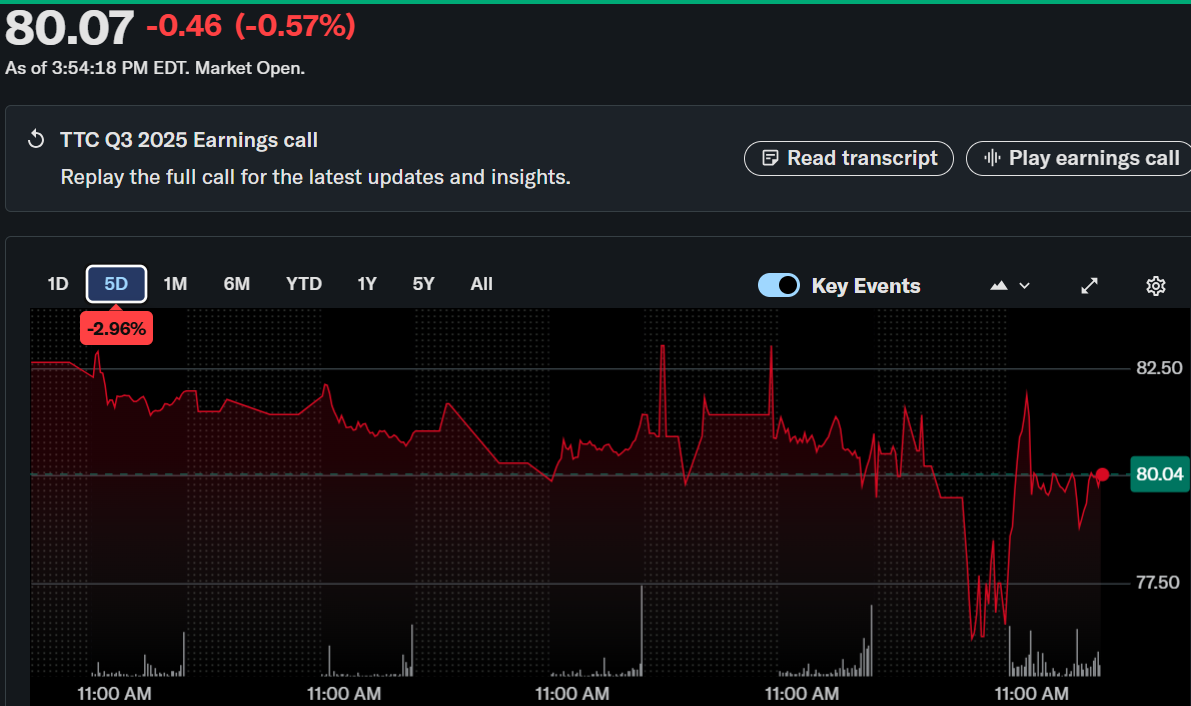This screenshot has width=1191, height=706.
Task: Switch chart range to 1M
Action: [175, 284]
